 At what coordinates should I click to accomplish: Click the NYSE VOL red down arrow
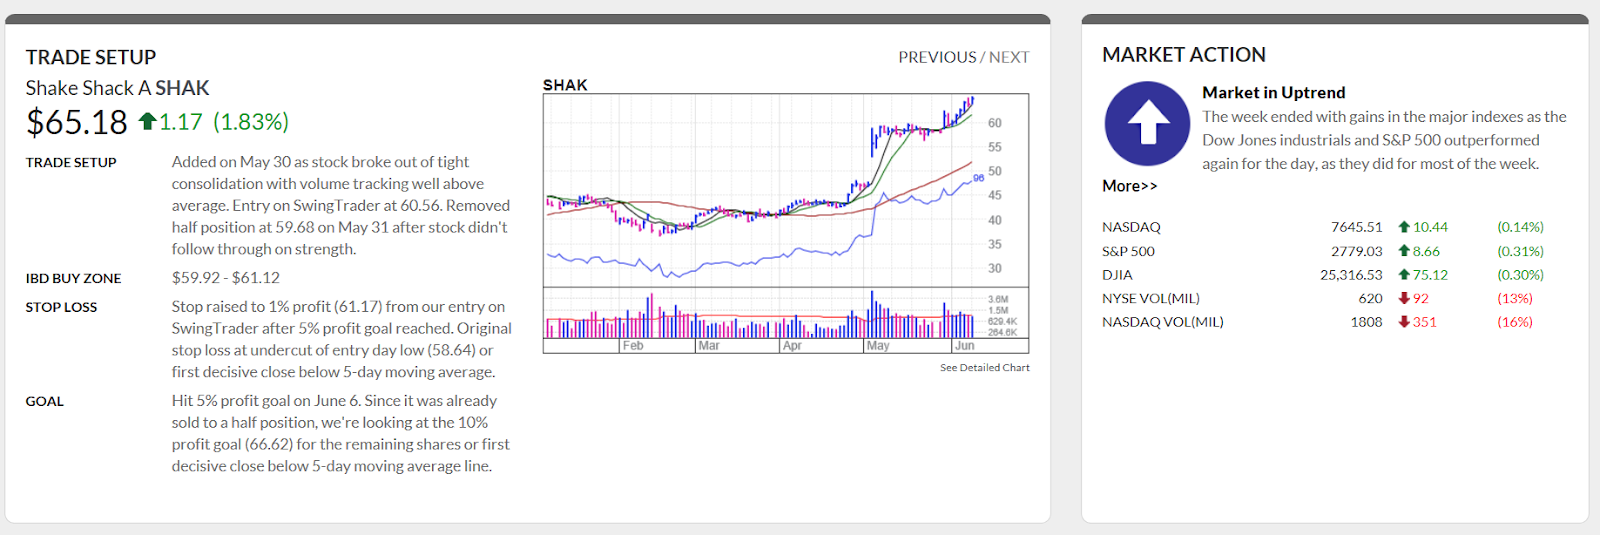[1404, 298]
